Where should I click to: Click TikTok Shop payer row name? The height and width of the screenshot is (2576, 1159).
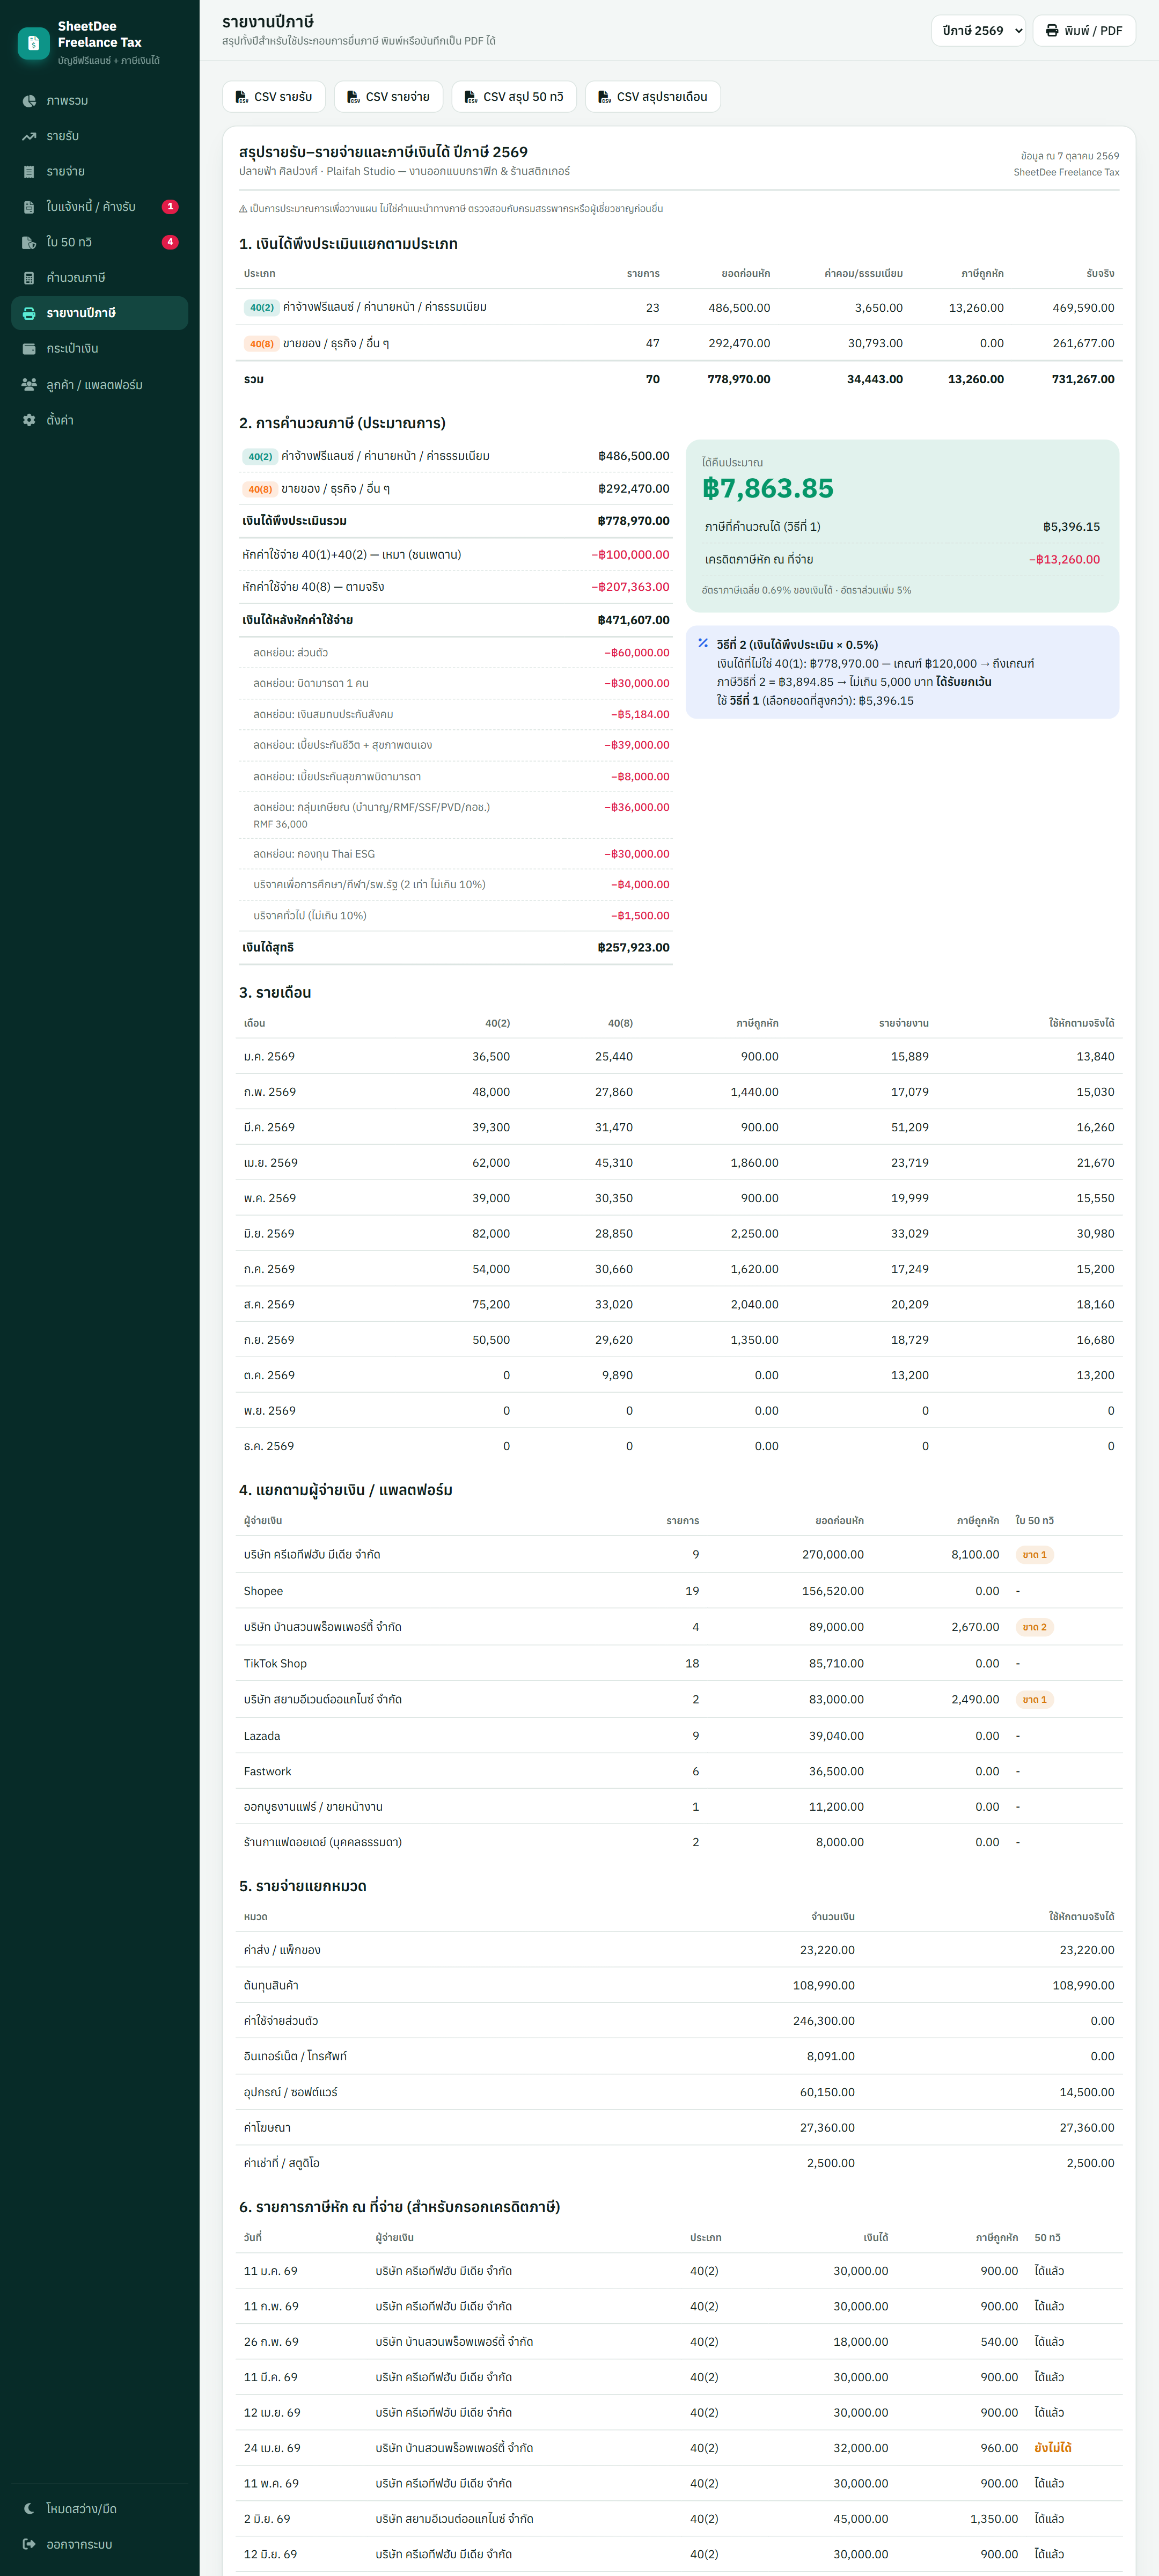coord(275,1663)
